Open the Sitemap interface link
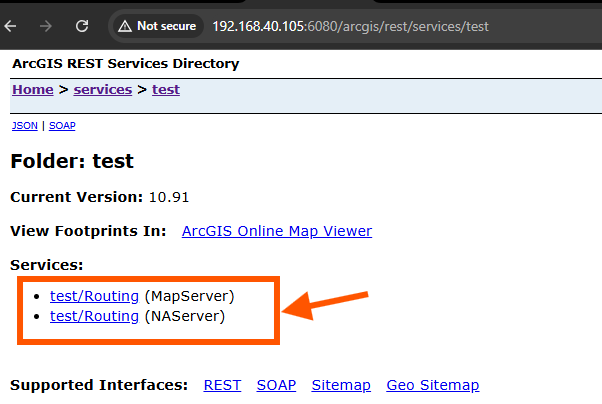 (x=341, y=385)
